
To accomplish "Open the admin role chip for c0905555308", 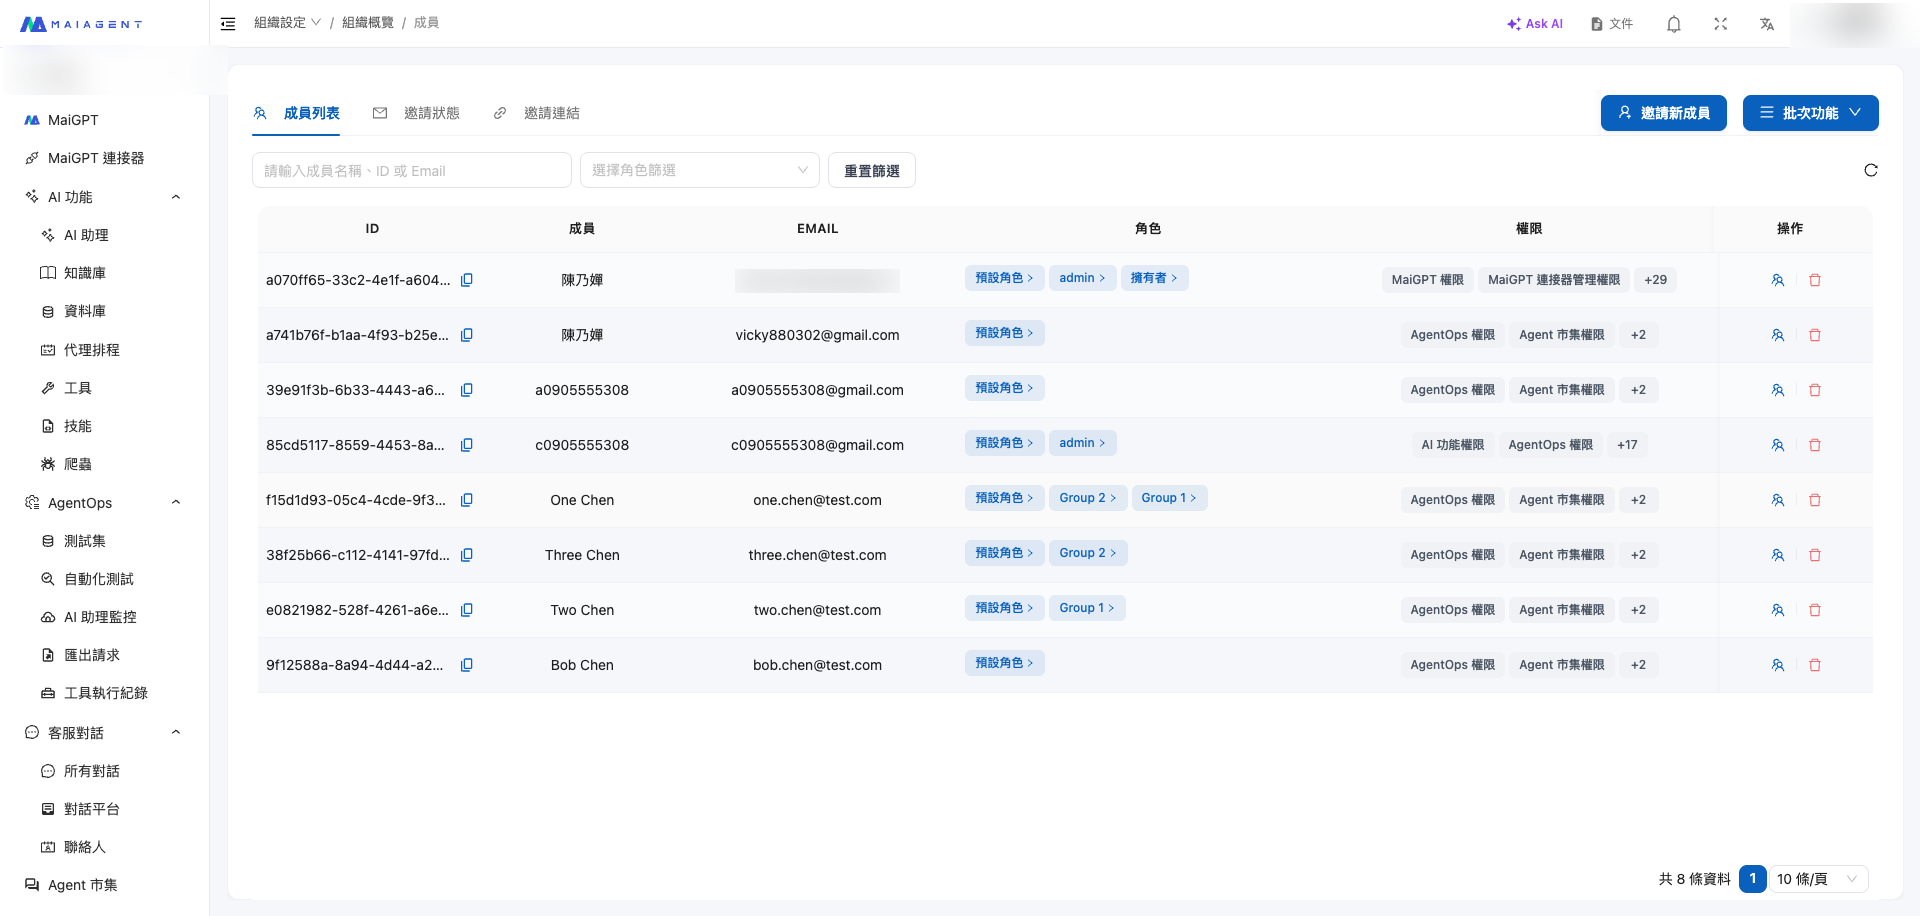I will [x=1082, y=442].
